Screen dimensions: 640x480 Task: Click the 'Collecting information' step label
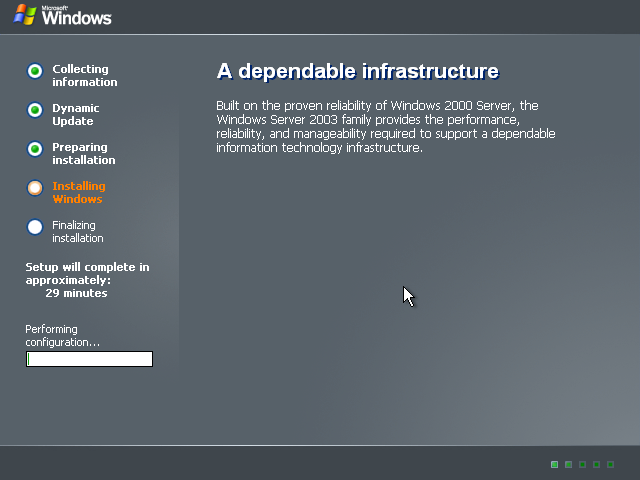click(x=84, y=76)
